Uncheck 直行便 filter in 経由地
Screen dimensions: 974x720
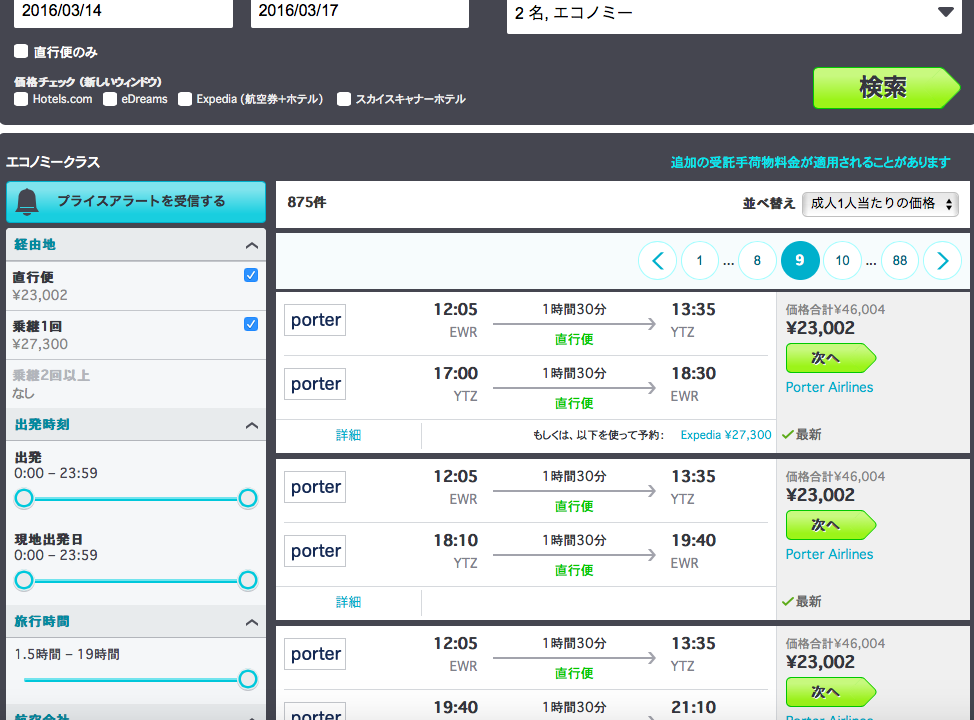(251, 275)
